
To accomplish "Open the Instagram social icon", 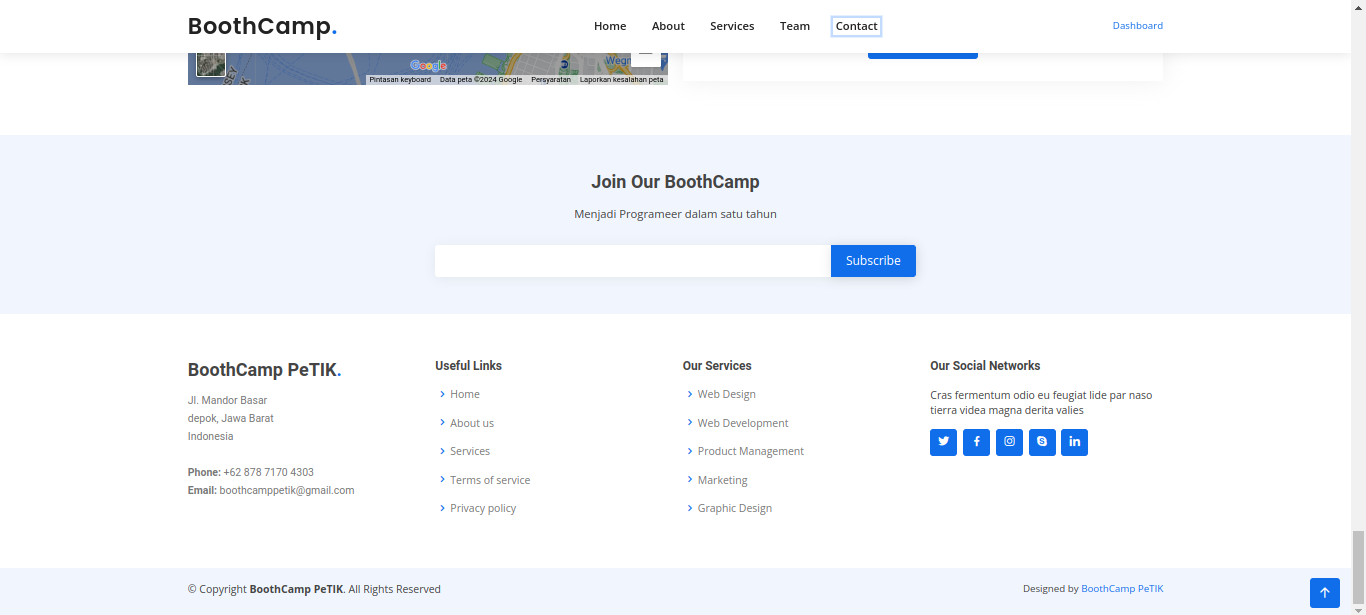I will [1009, 442].
